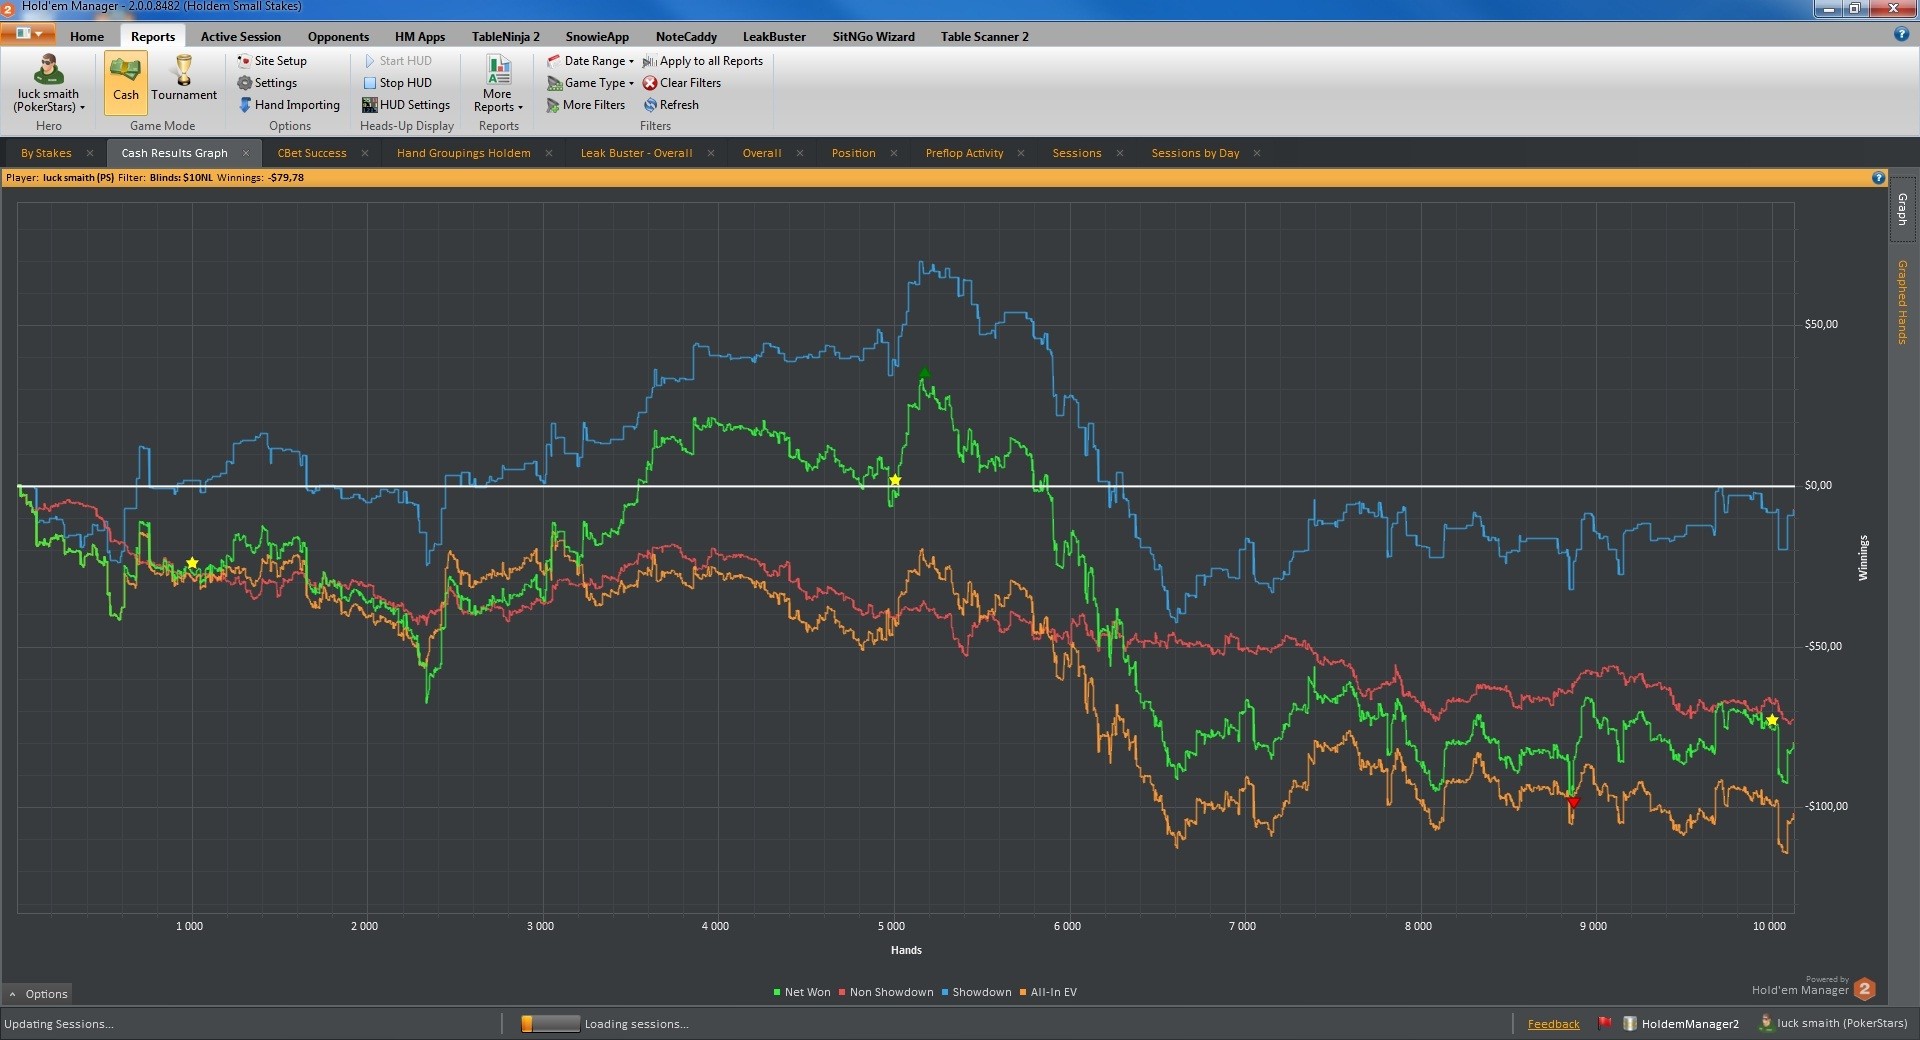Click Clear Filters icon
The width and height of the screenshot is (1920, 1040).
[650, 83]
